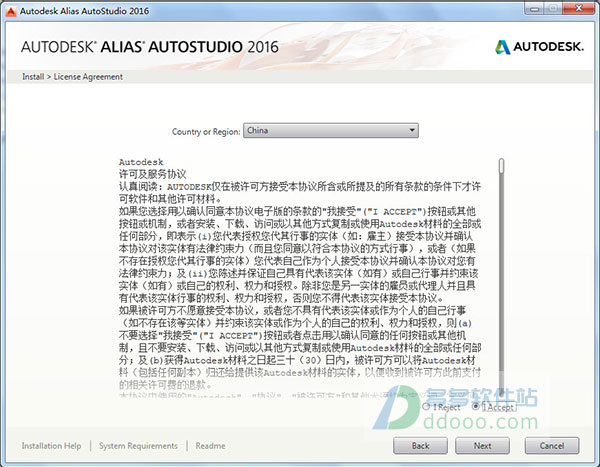The width and height of the screenshot is (600, 467).
Task: Click the Back button
Action: [420, 446]
